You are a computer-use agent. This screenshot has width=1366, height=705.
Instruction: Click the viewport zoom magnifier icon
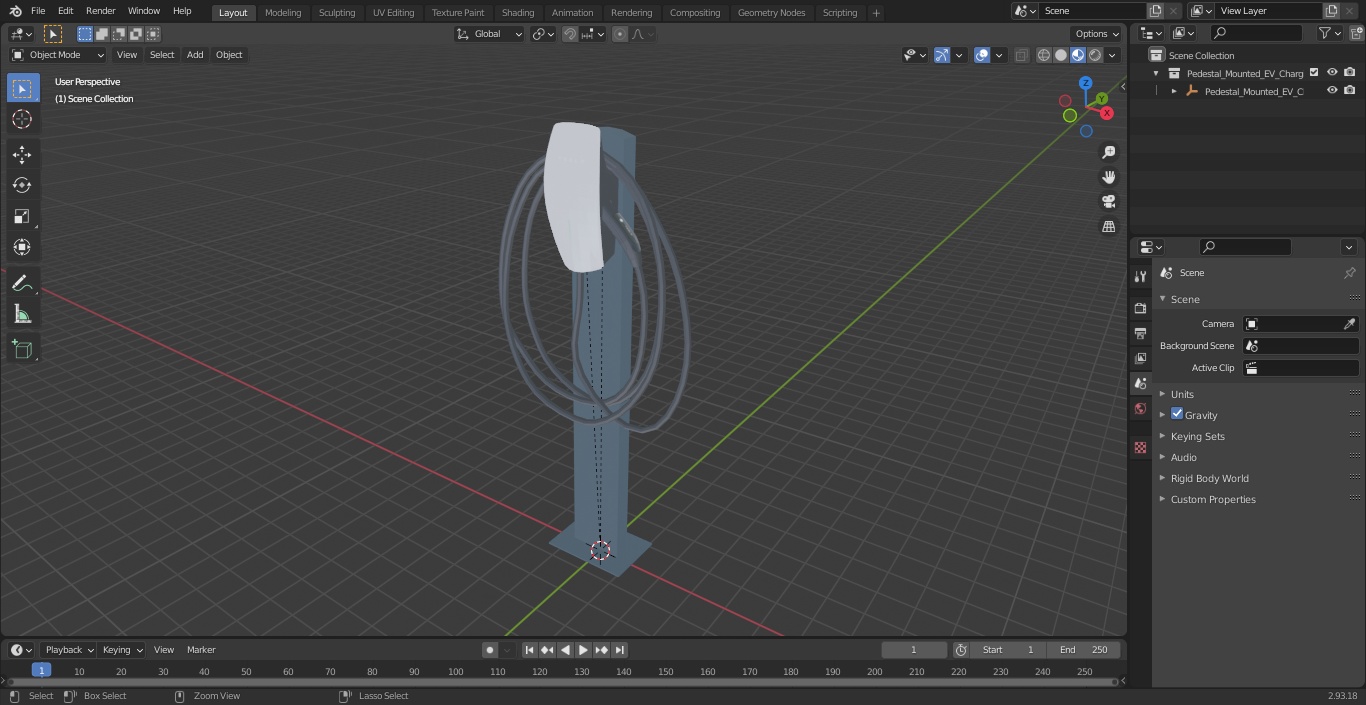click(x=1108, y=152)
